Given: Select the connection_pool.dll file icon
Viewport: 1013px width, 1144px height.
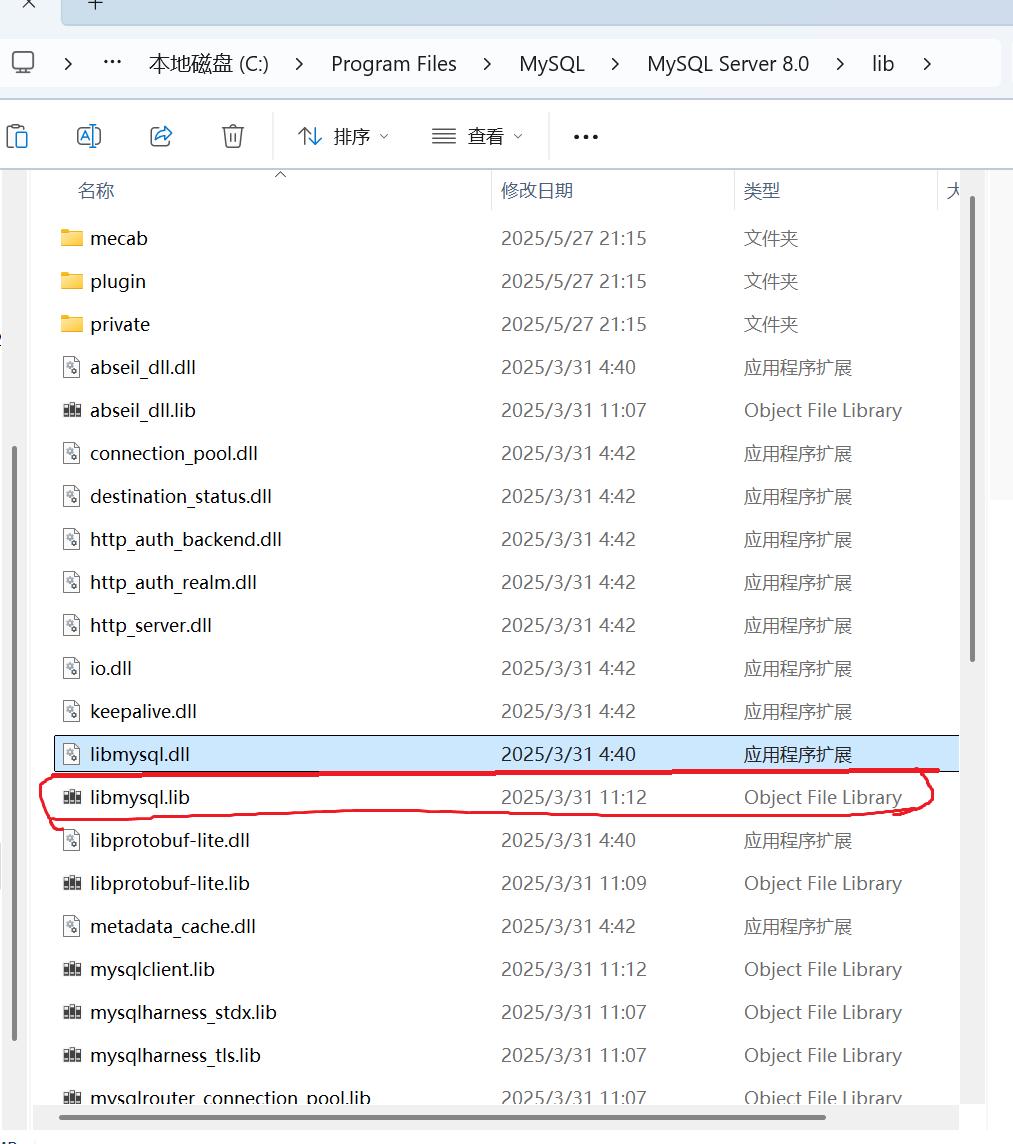Looking at the screenshot, I should pyautogui.click(x=72, y=453).
